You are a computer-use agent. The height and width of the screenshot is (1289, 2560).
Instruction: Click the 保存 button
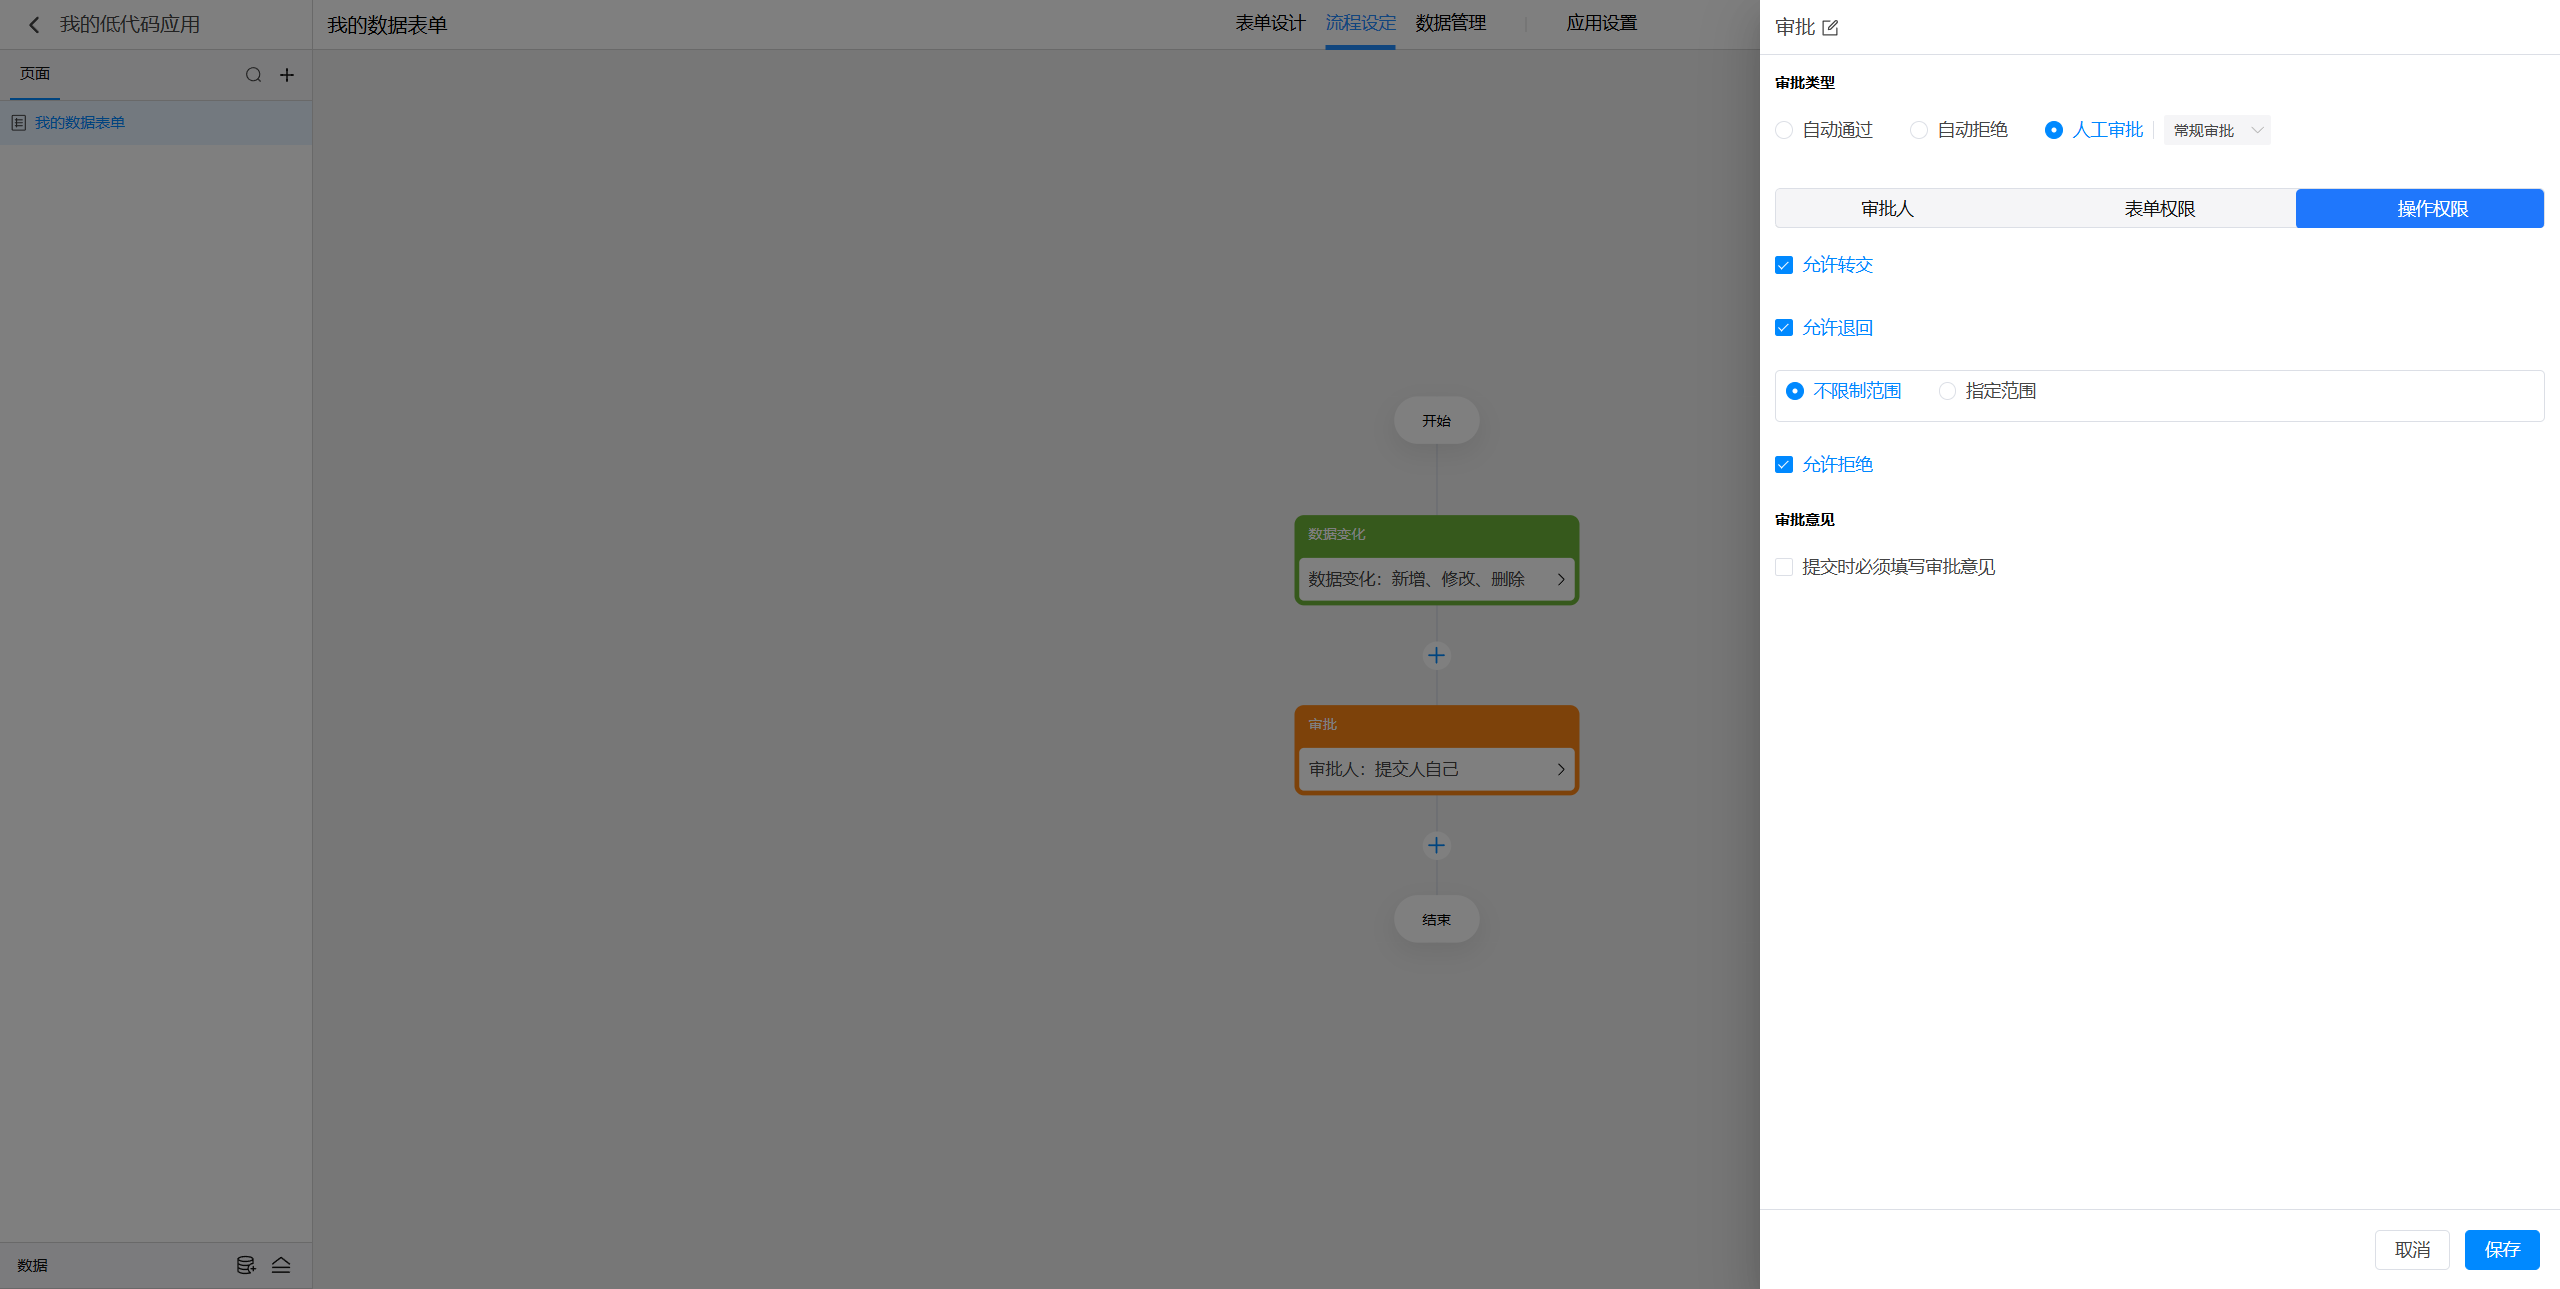coord(2501,1250)
